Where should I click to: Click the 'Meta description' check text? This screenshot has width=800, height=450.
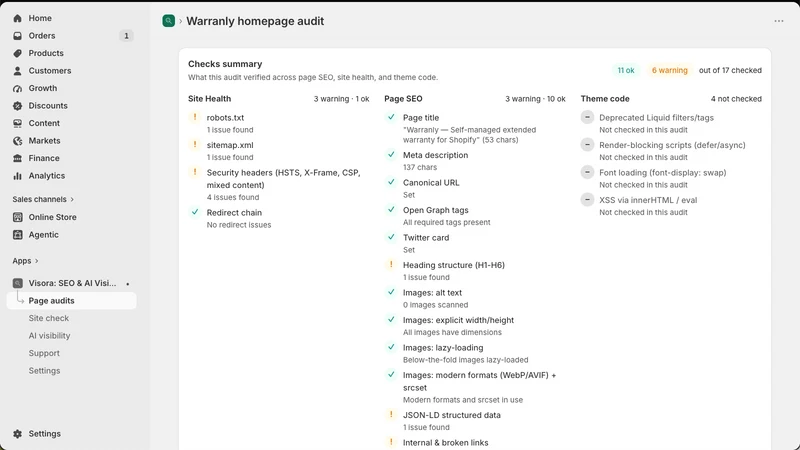435,155
